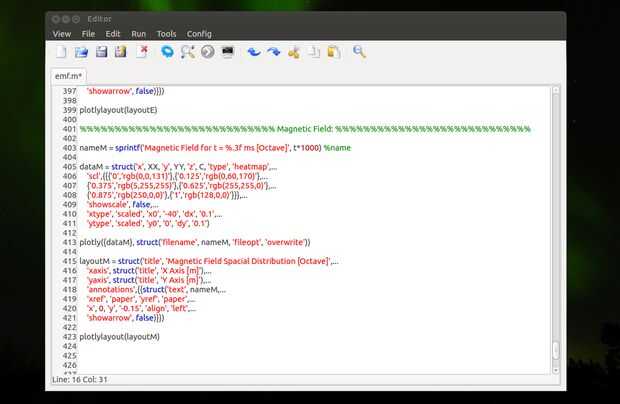Paste with the clipboard icon
This screenshot has width=620, height=404.
point(334,52)
